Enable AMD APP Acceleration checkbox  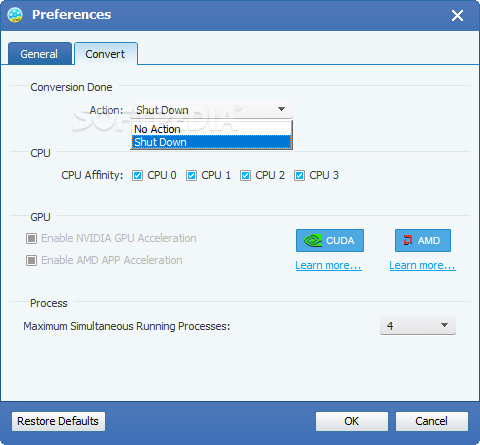pyautogui.click(x=31, y=260)
